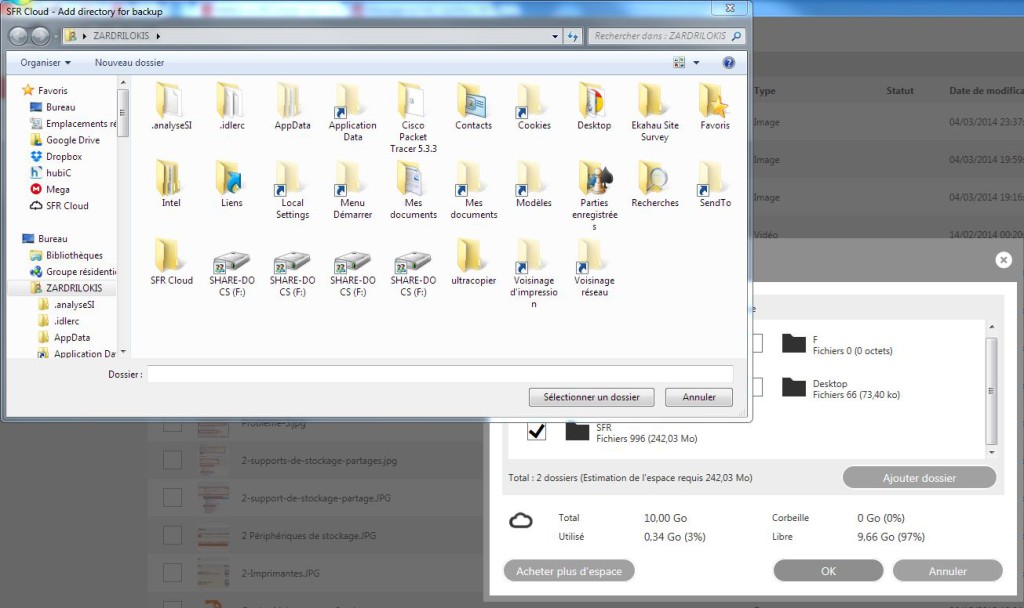Open the view options dropdown arrow
This screenshot has width=1024, height=608.
[x=697, y=62]
